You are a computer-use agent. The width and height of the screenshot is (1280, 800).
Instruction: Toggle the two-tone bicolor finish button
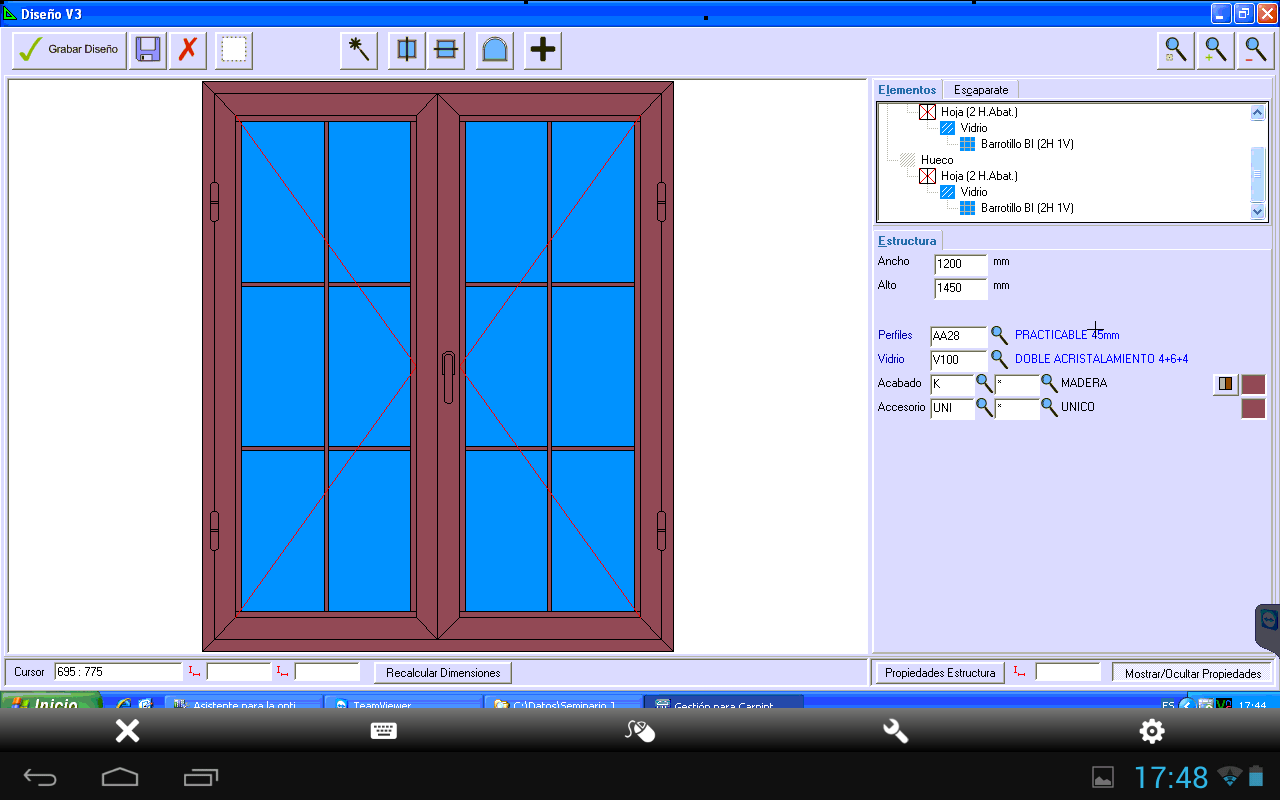point(1225,384)
